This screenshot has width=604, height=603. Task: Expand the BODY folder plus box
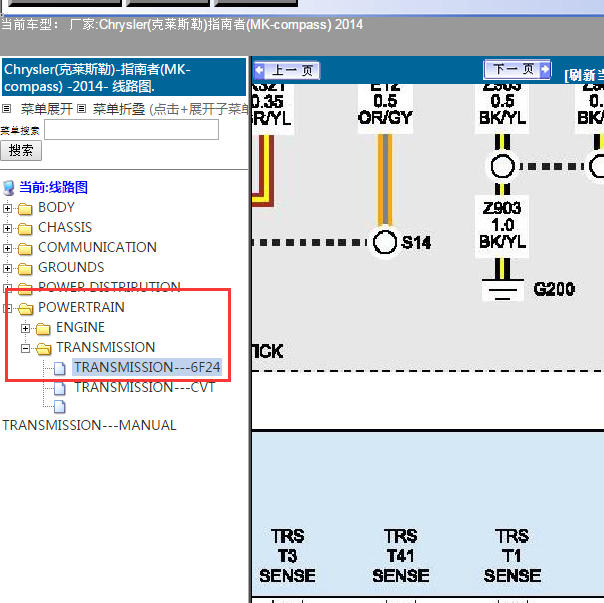coord(7,208)
